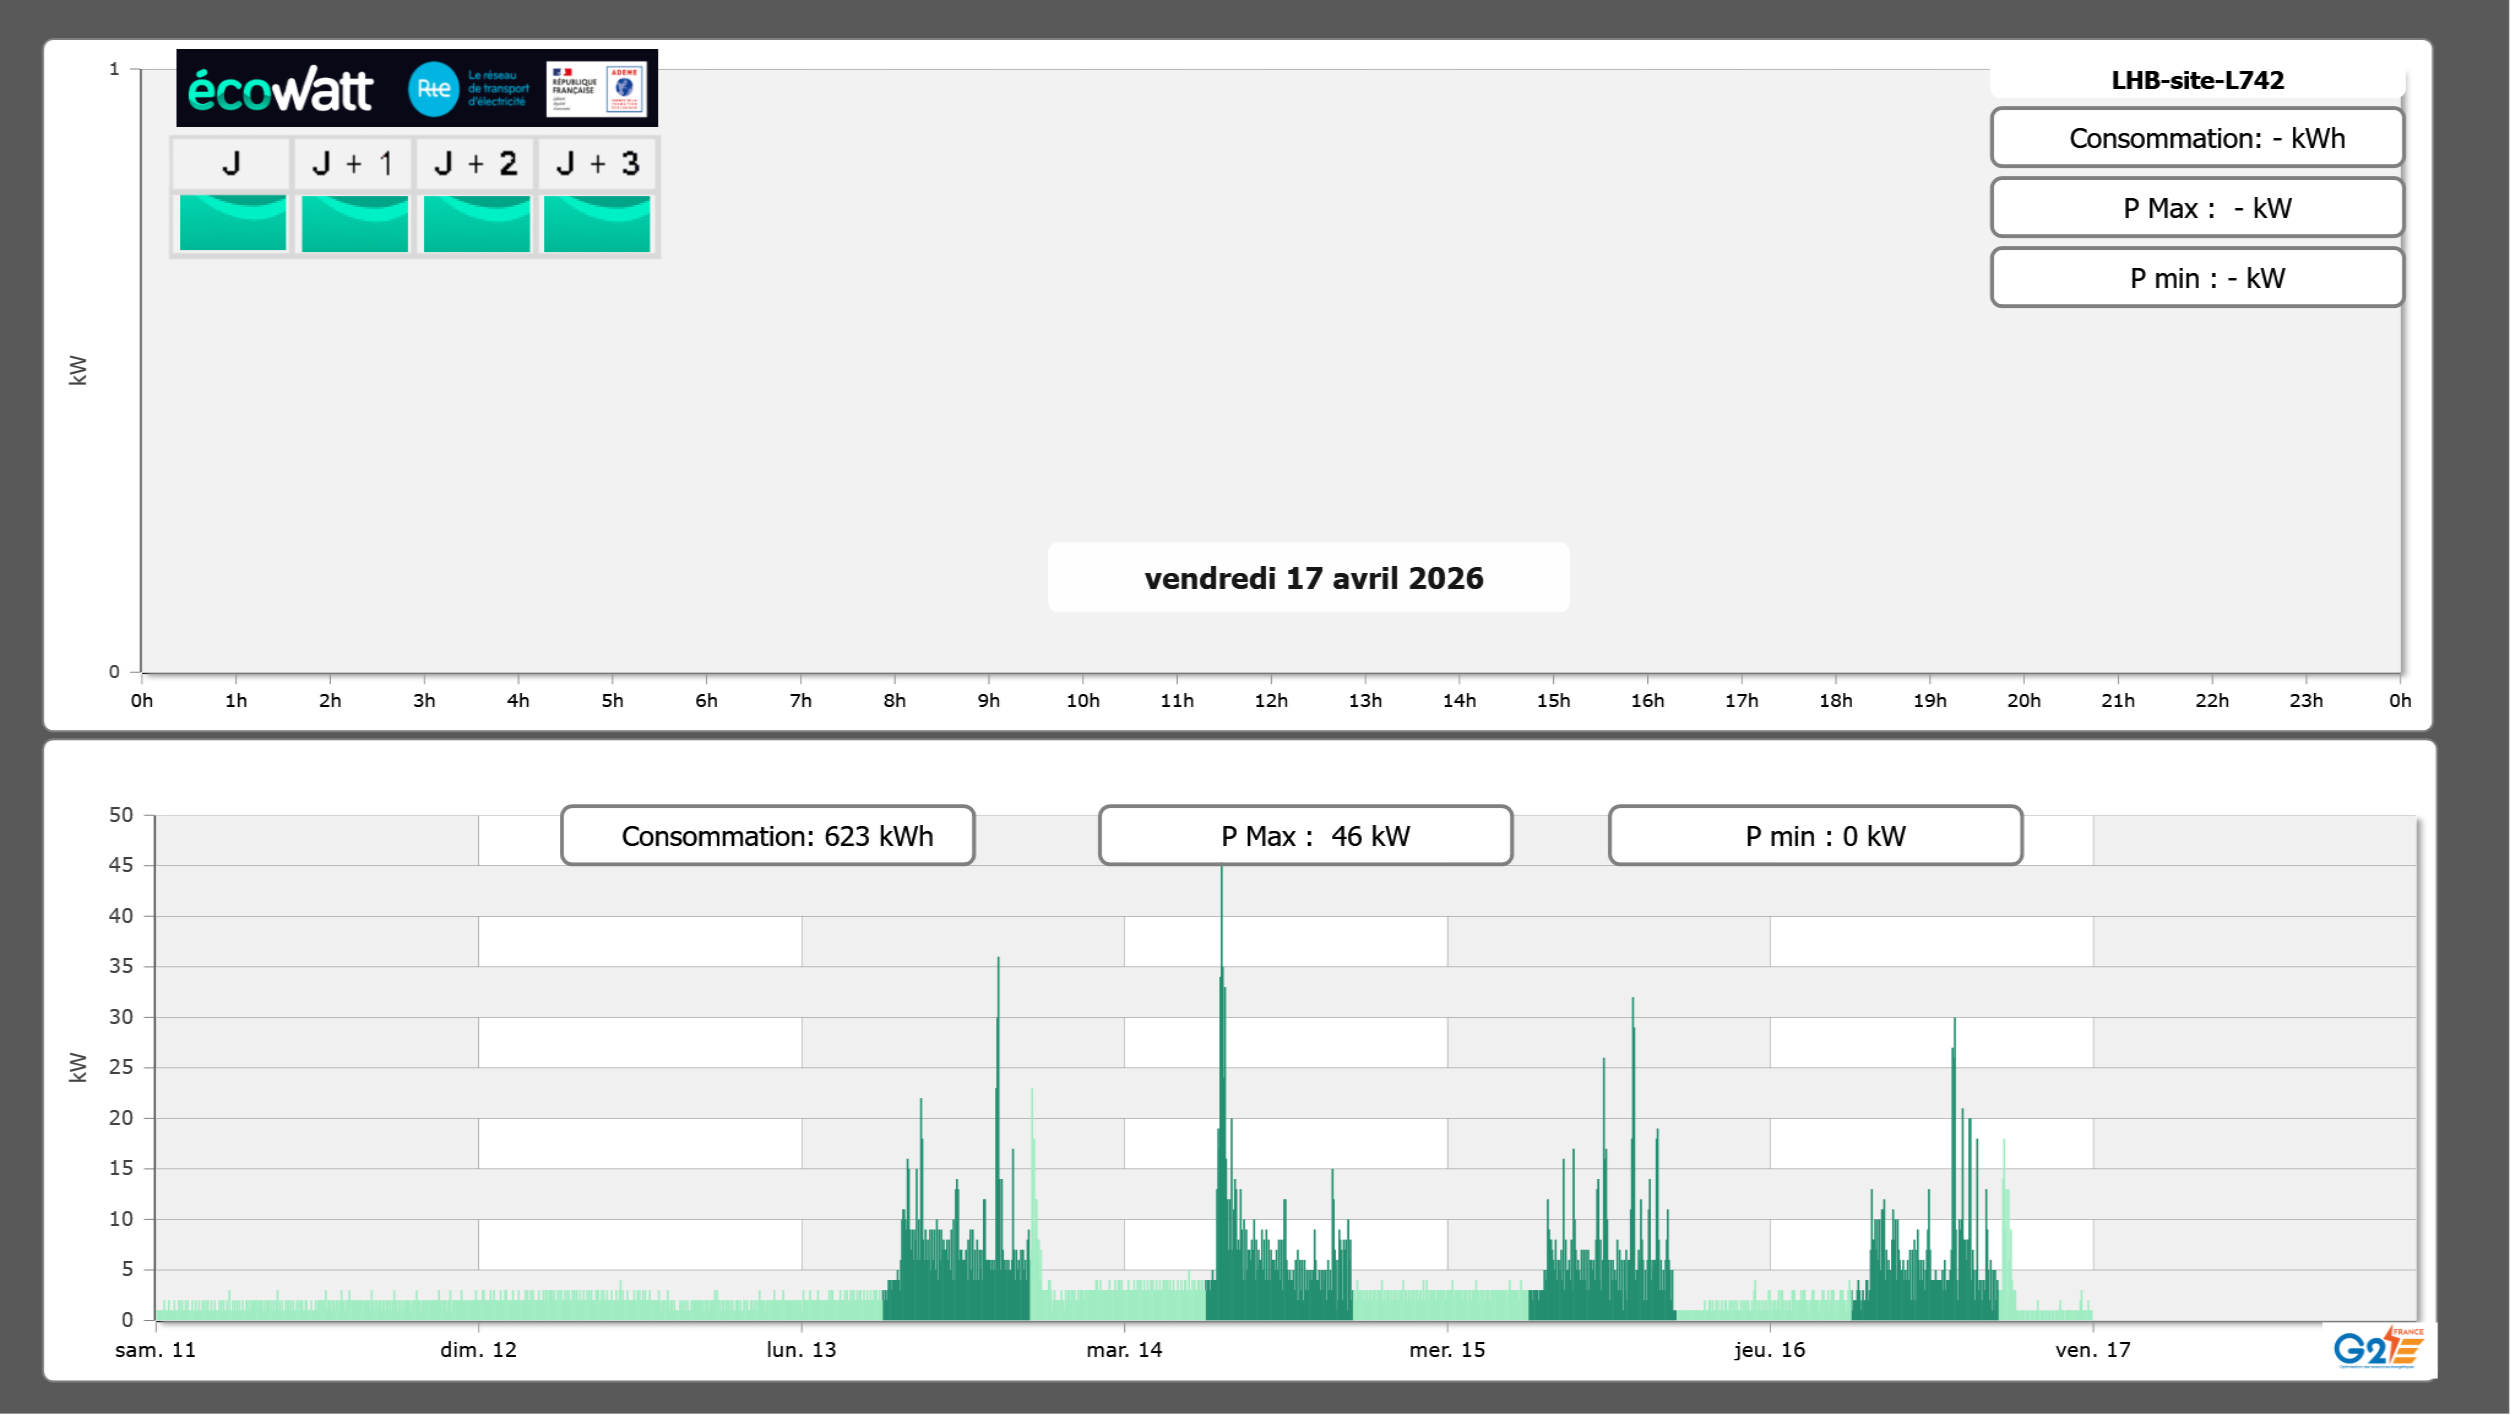Click the P Max : 46 kW box
The height and width of the screenshot is (1415, 2511).
1305,836
